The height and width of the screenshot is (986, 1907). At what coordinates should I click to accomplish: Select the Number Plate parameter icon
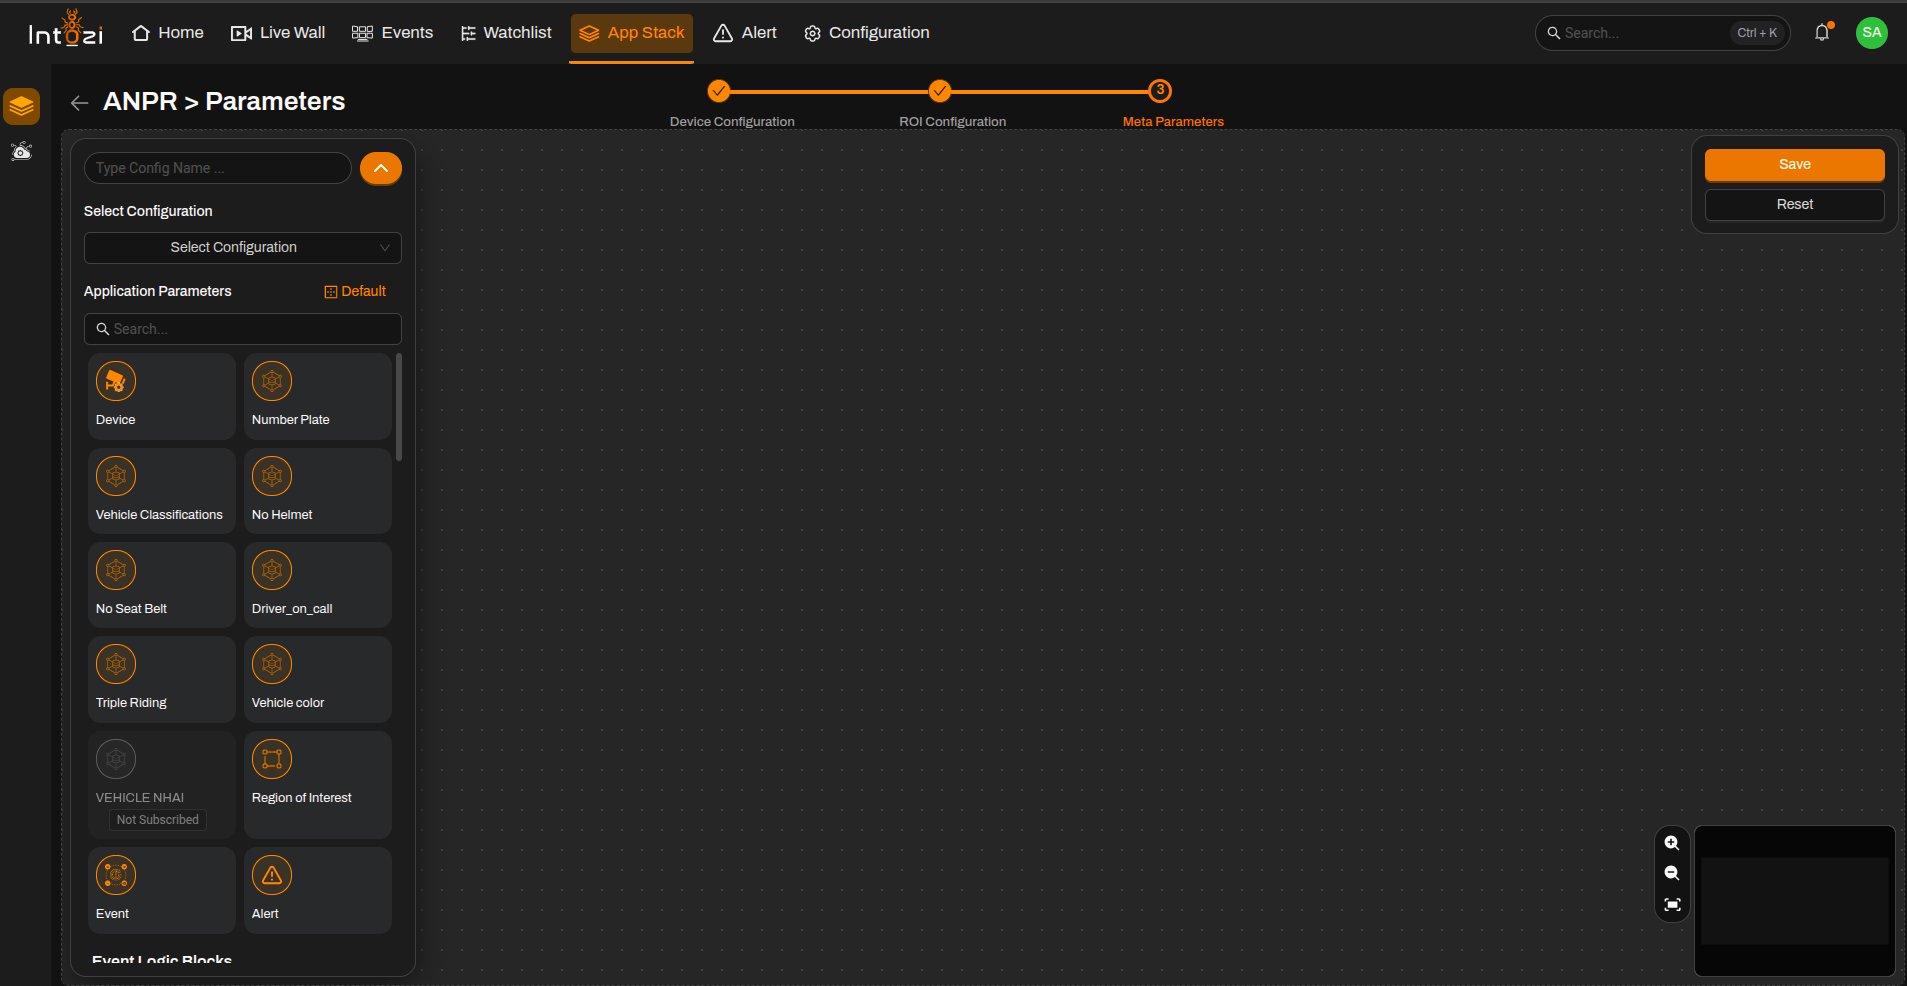pyautogui.click(x=272, y=381)
